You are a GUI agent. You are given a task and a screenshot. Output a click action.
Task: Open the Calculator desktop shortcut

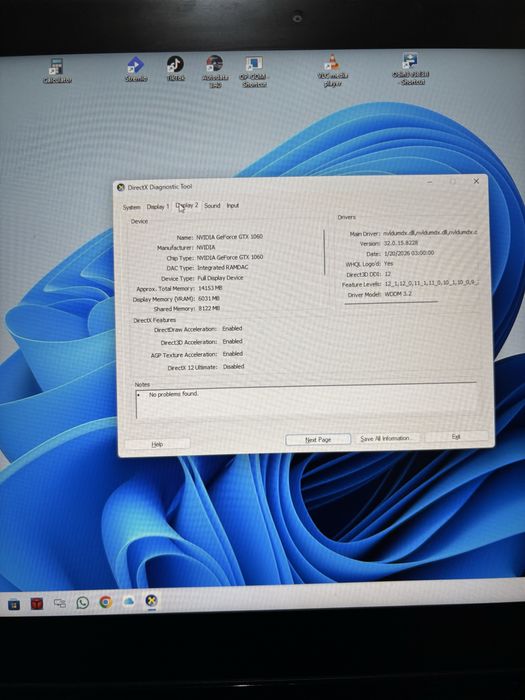click(57, 71)
